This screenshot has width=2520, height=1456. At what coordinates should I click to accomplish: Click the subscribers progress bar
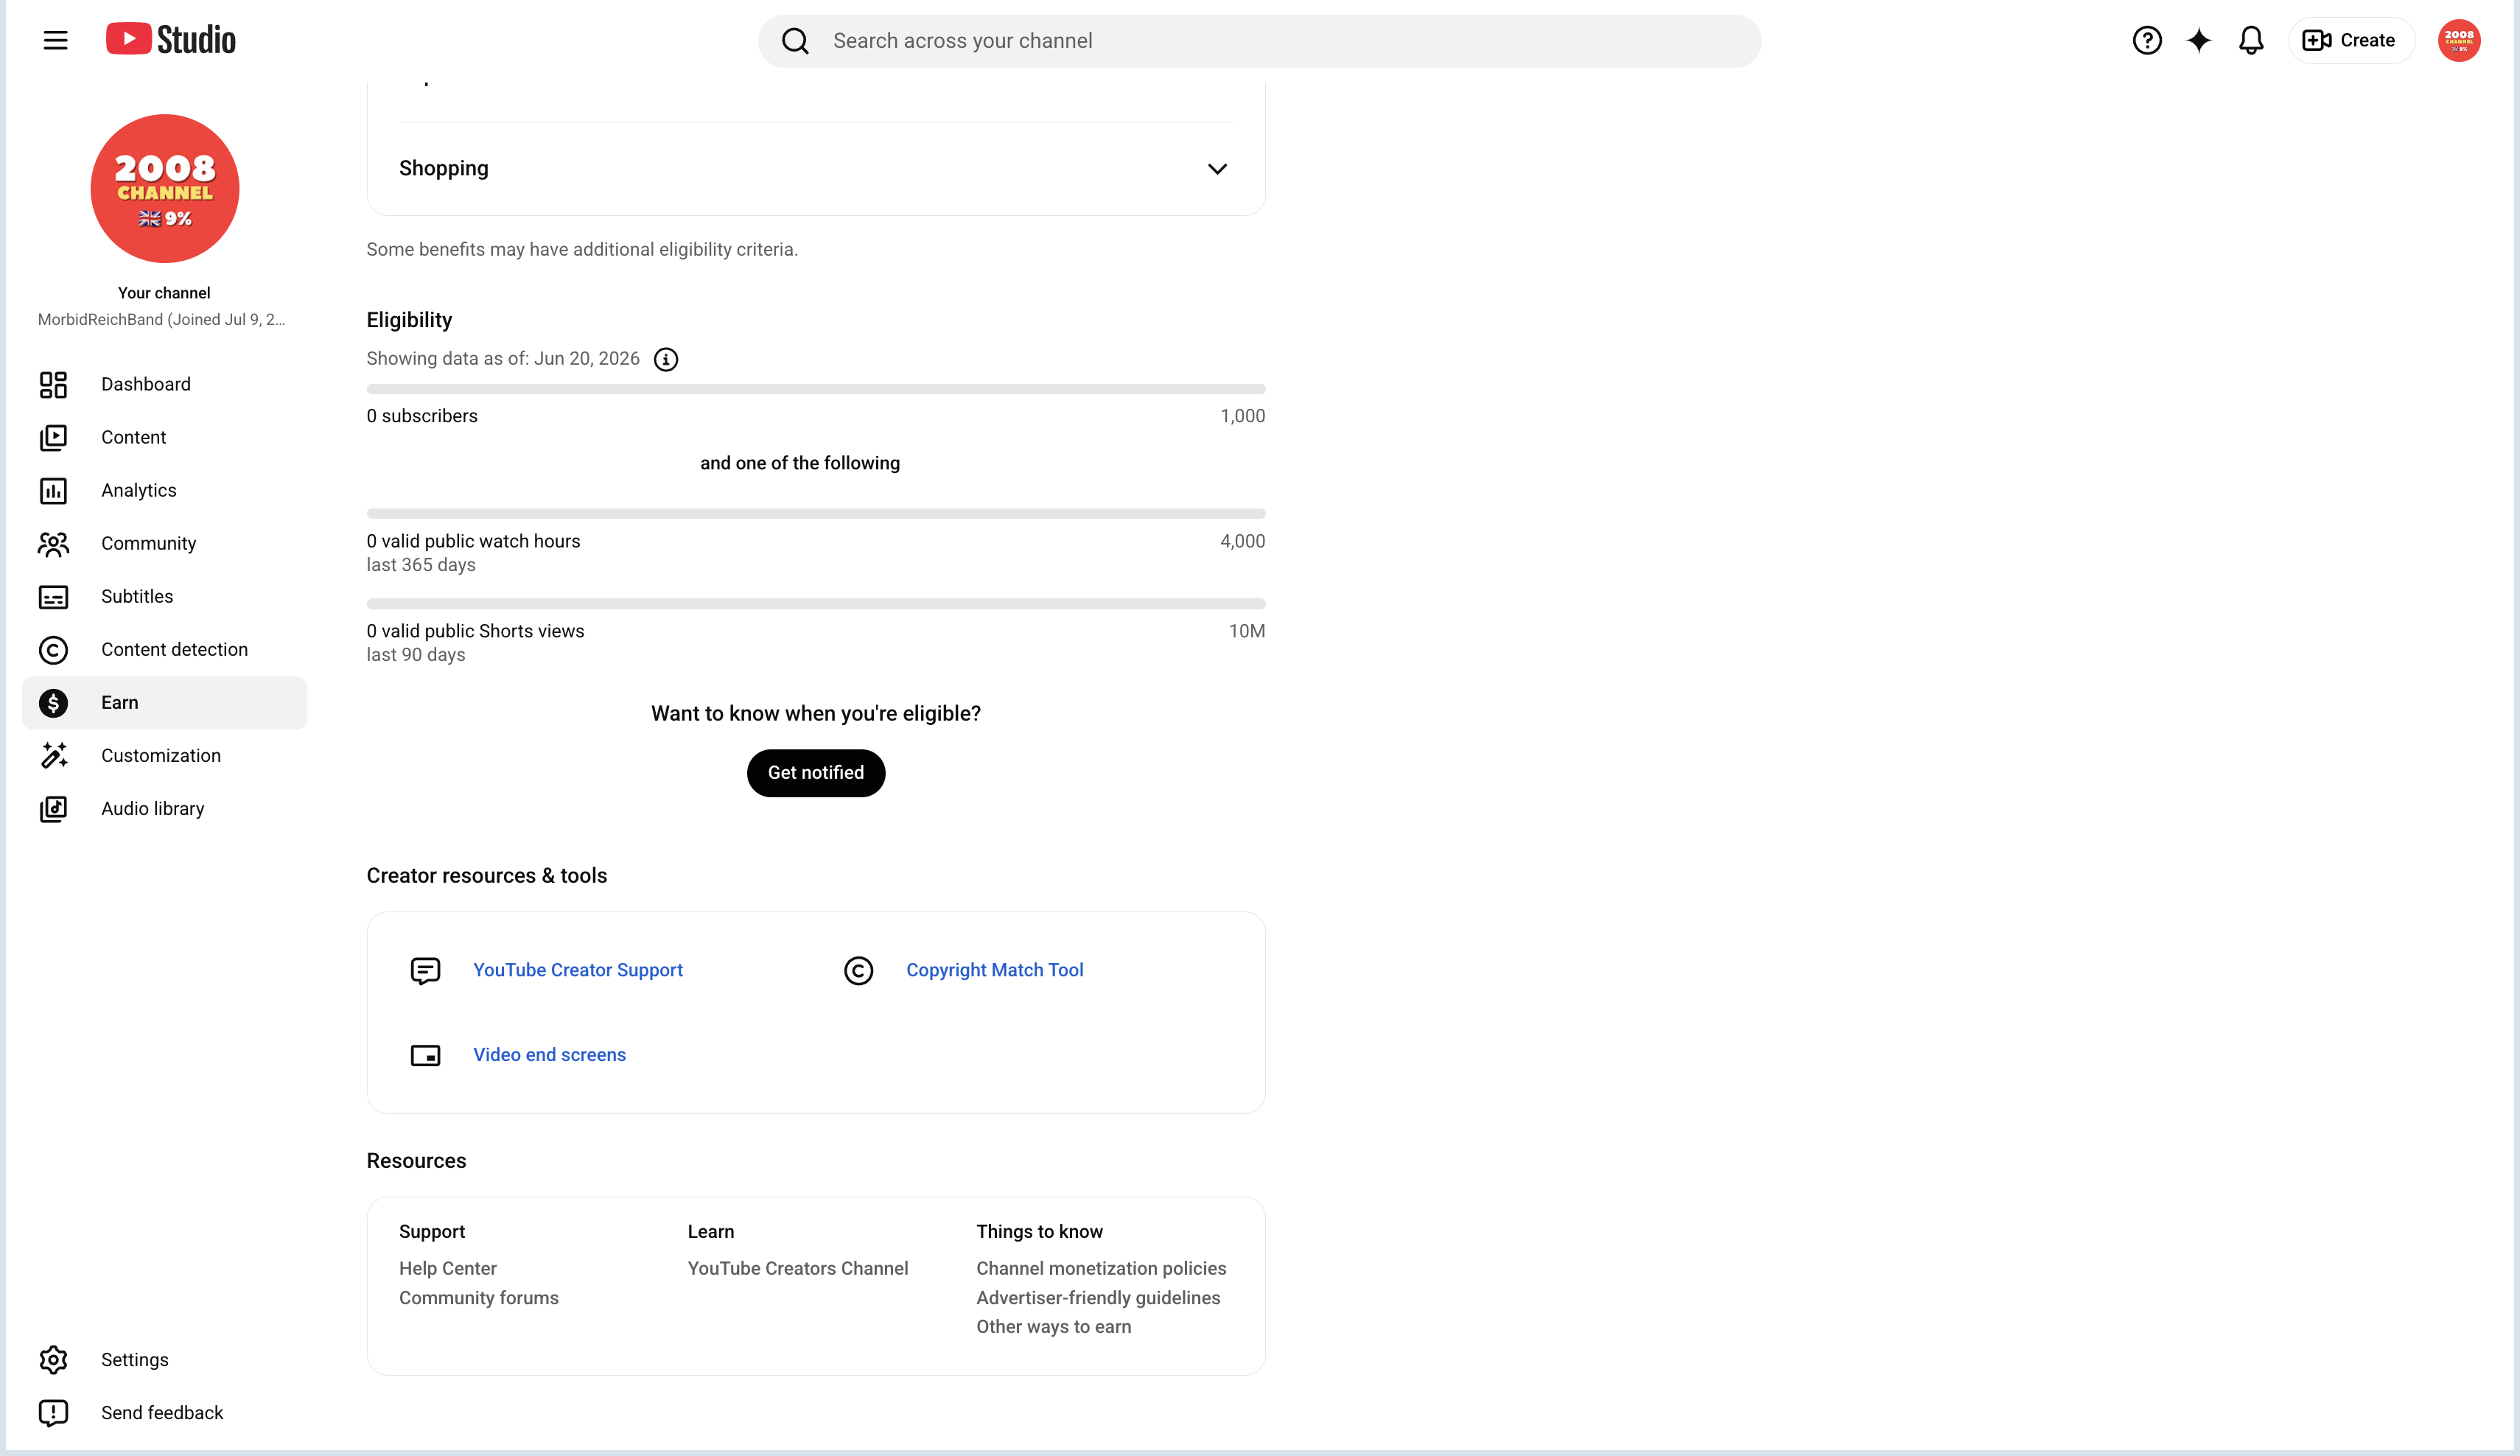tap(815, 389)
